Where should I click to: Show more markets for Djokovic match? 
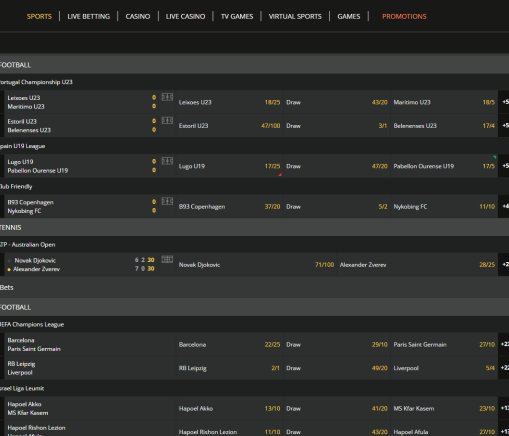coord(504,265)
